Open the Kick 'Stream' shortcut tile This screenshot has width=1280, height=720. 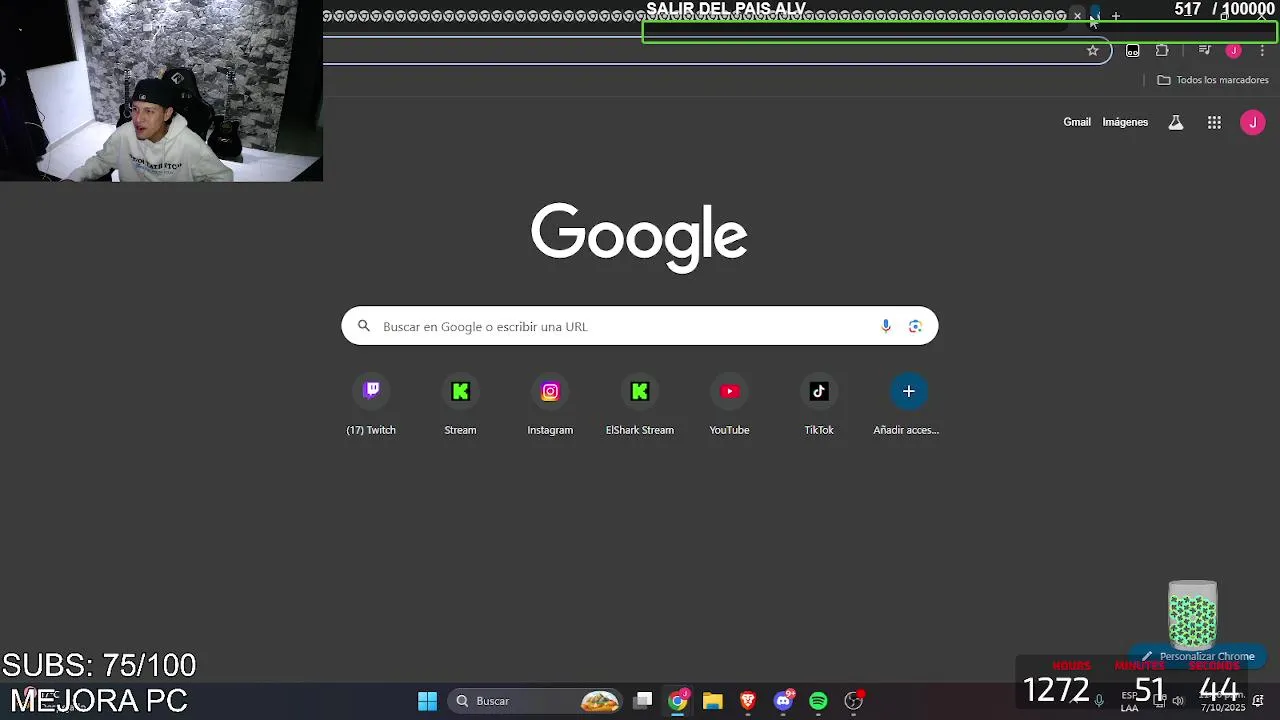coord(460,404)
